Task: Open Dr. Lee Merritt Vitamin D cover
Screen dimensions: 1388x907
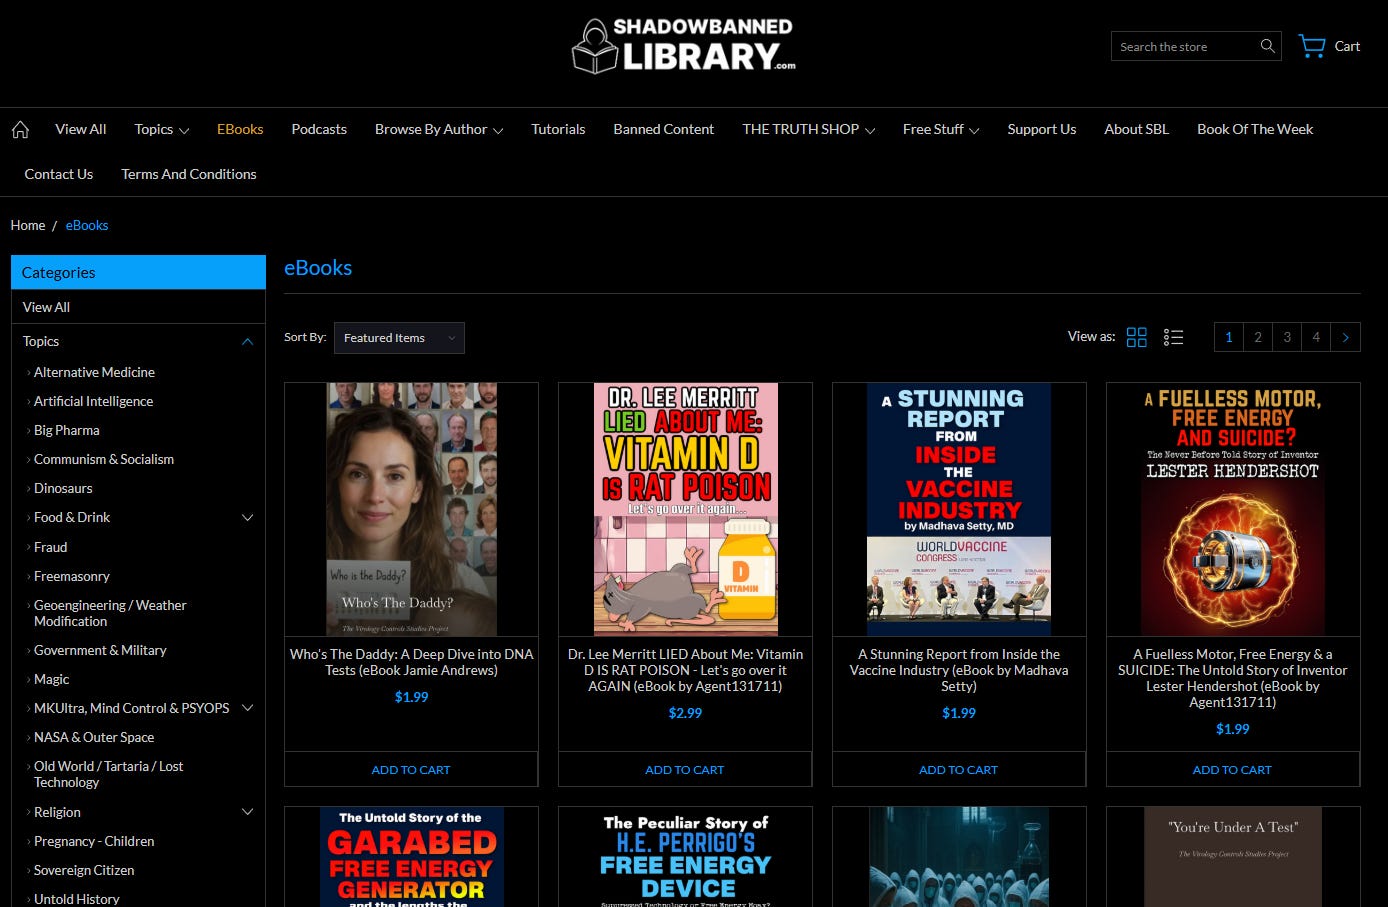Action: 685,509
